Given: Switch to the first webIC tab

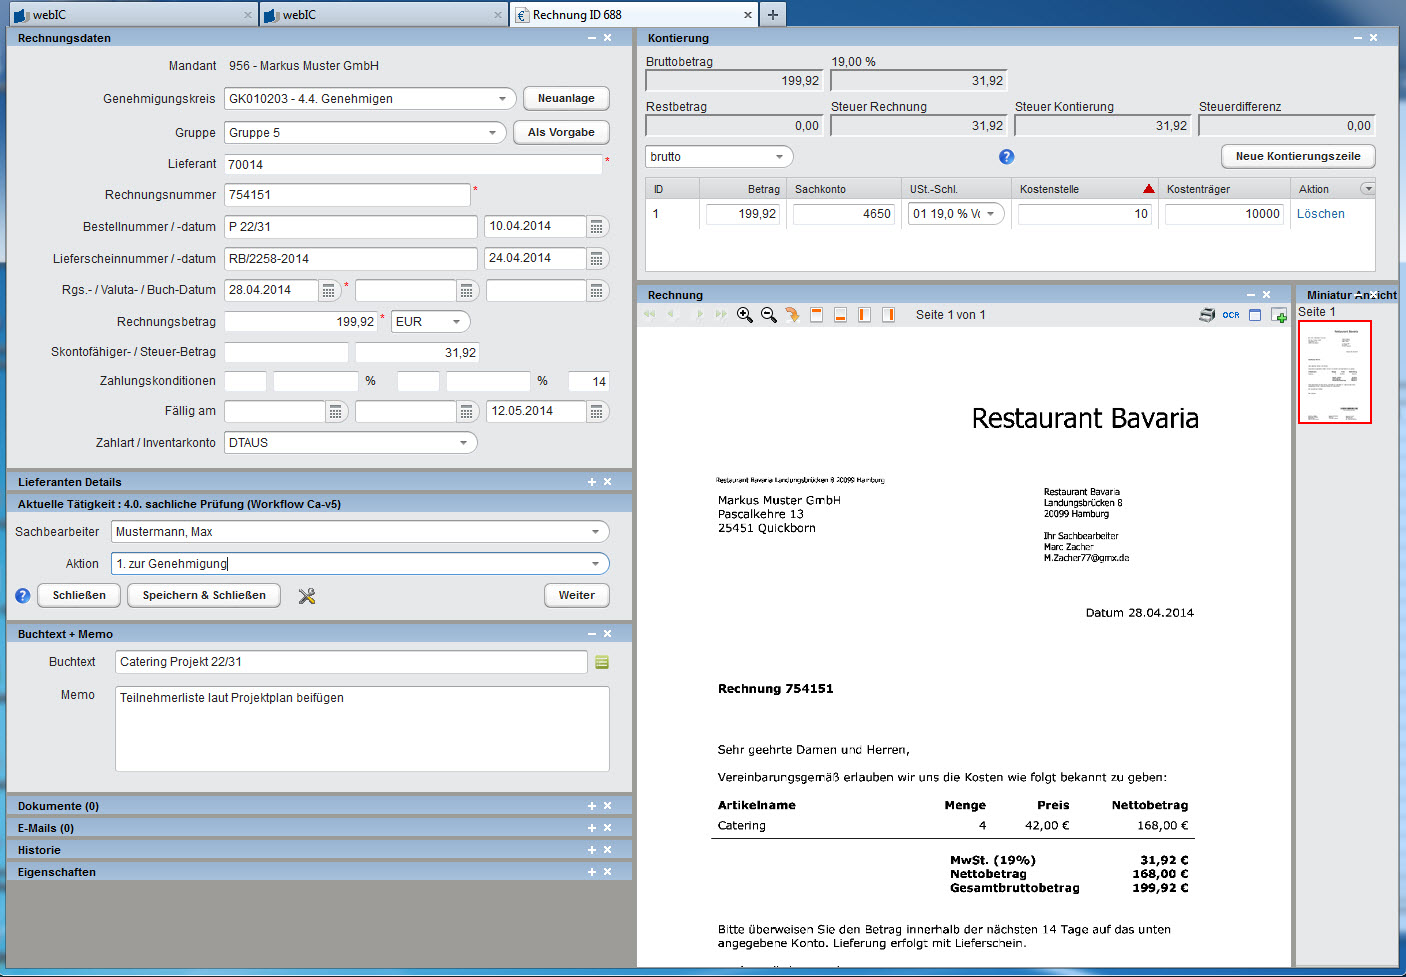Looking at the screenshot, I should tap(128, 15).
